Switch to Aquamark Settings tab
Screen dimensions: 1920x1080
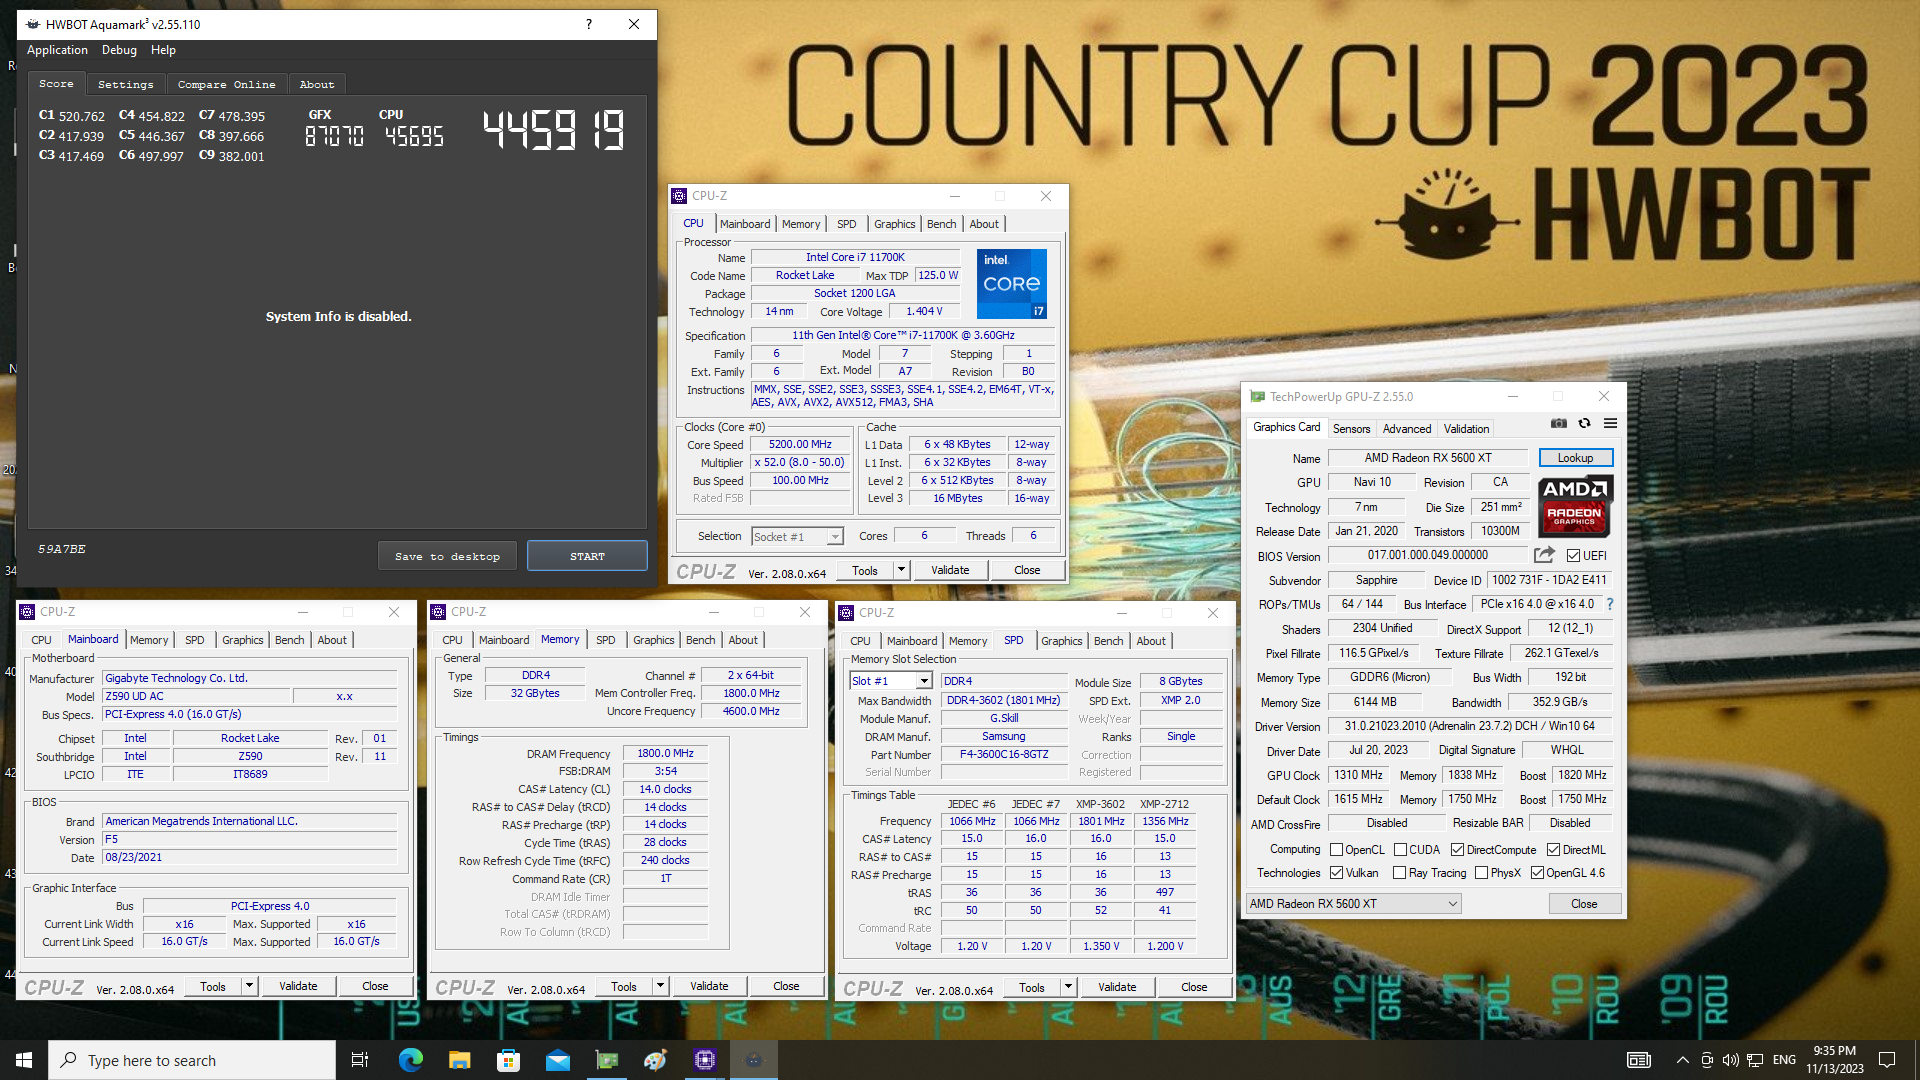[126, 84]
